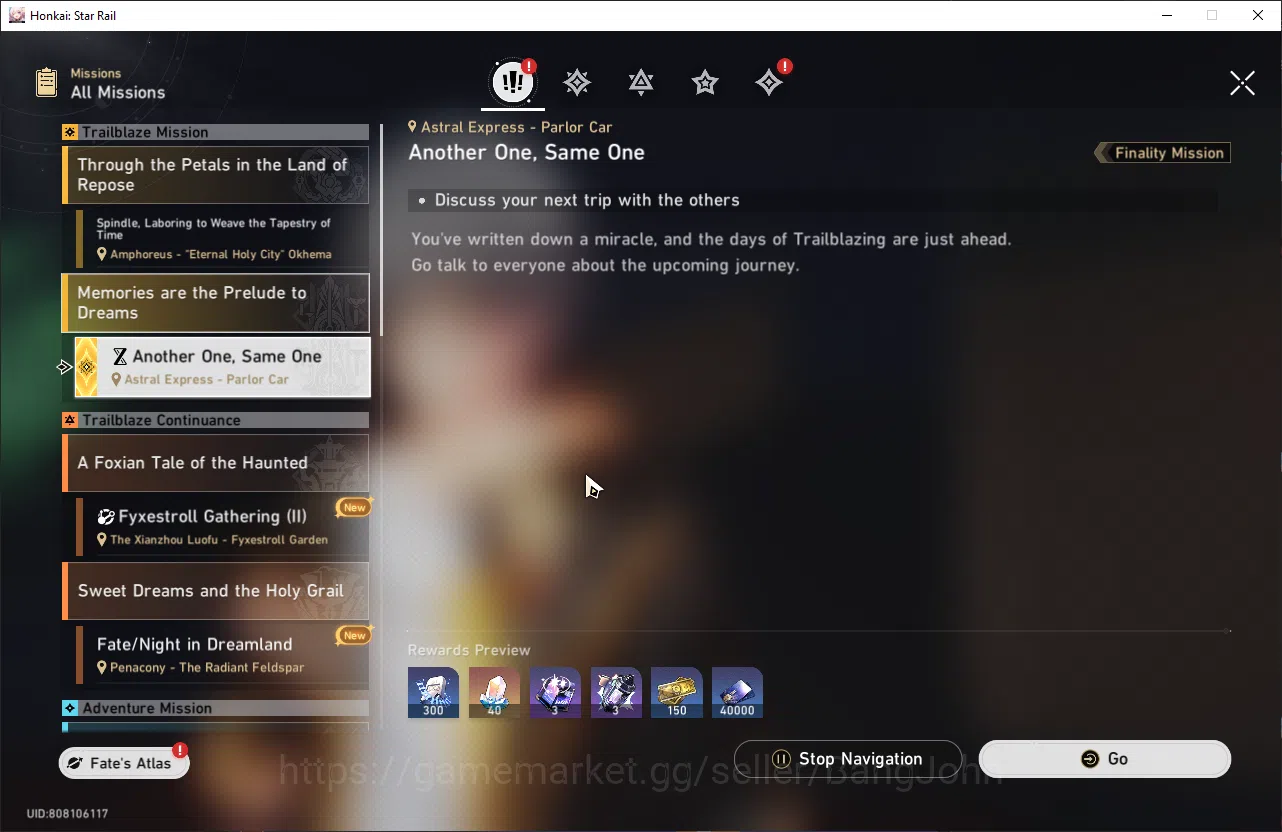Minimize the Honkai: Star Rail window
Image resolution: width=1282 pixels, height=832 pixels.
tap(1166, 15)
